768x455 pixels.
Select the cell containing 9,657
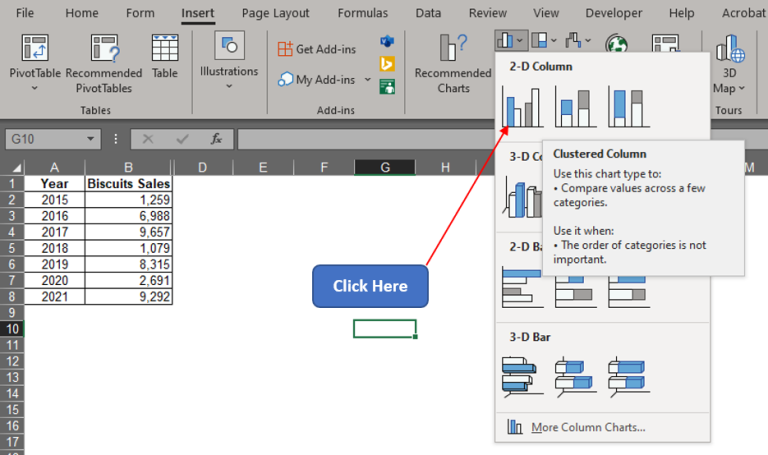click(128, 232)
